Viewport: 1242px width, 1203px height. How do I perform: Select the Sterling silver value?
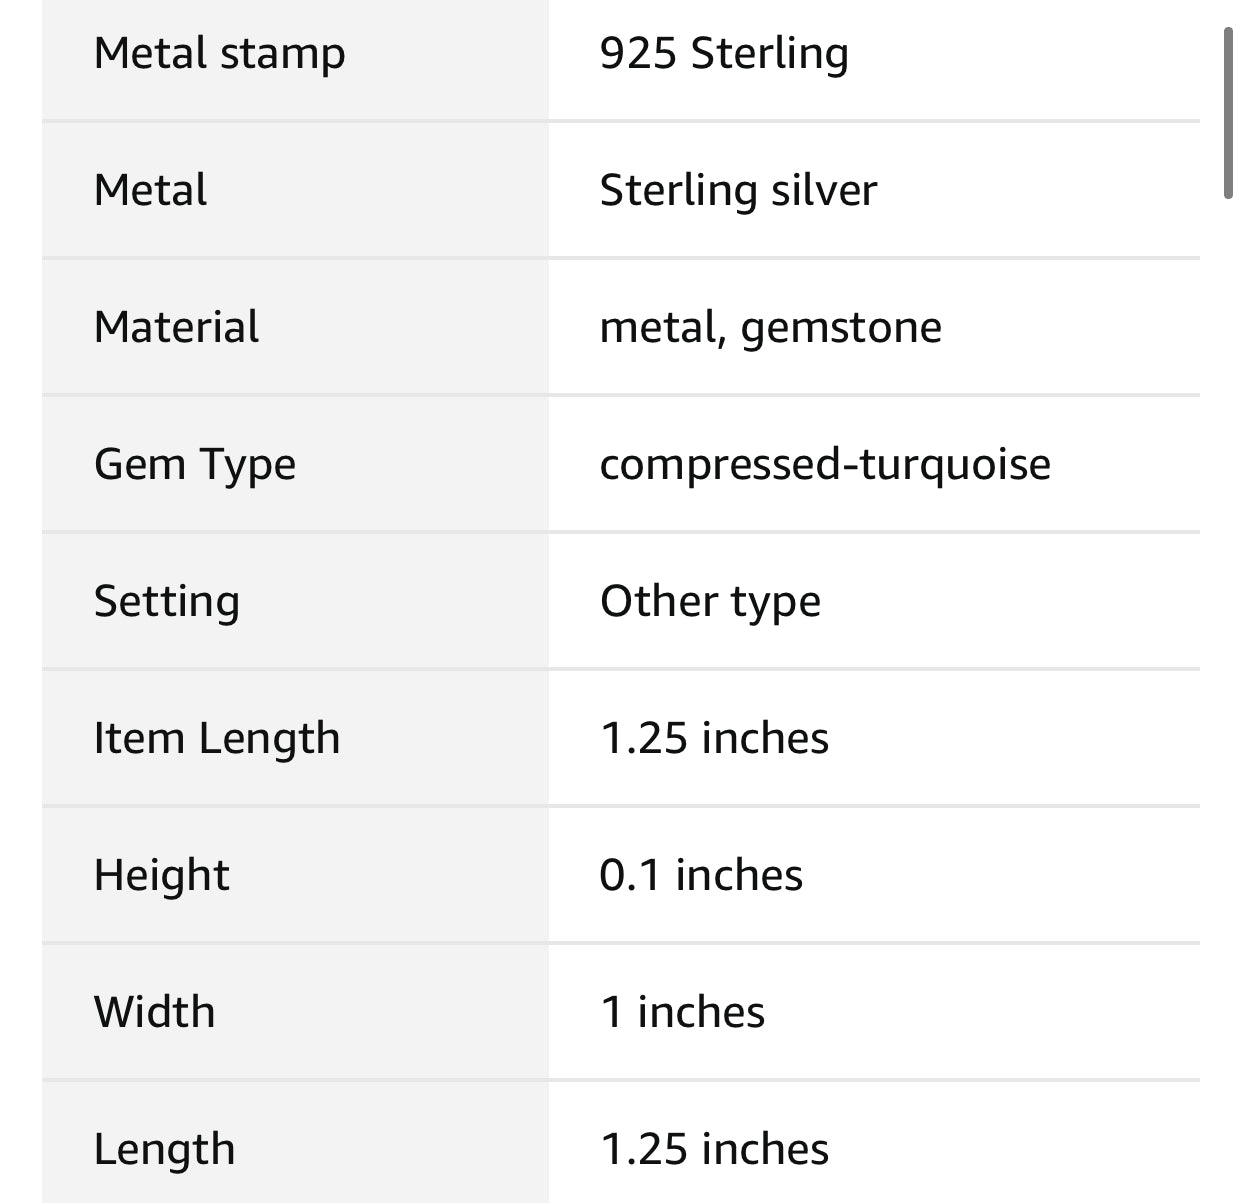[x=738, y=190]
